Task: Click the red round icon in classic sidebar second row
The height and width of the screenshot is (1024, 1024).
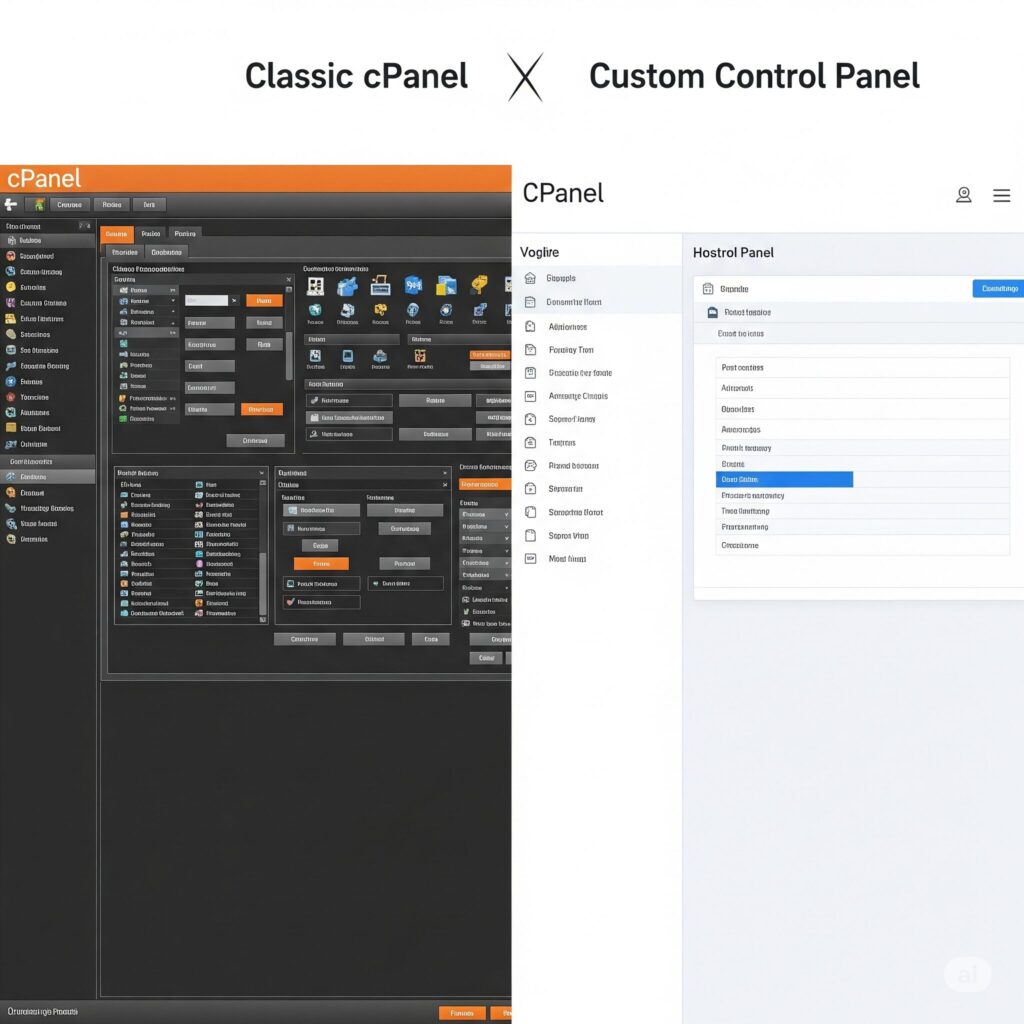Action: coord(10,256)
